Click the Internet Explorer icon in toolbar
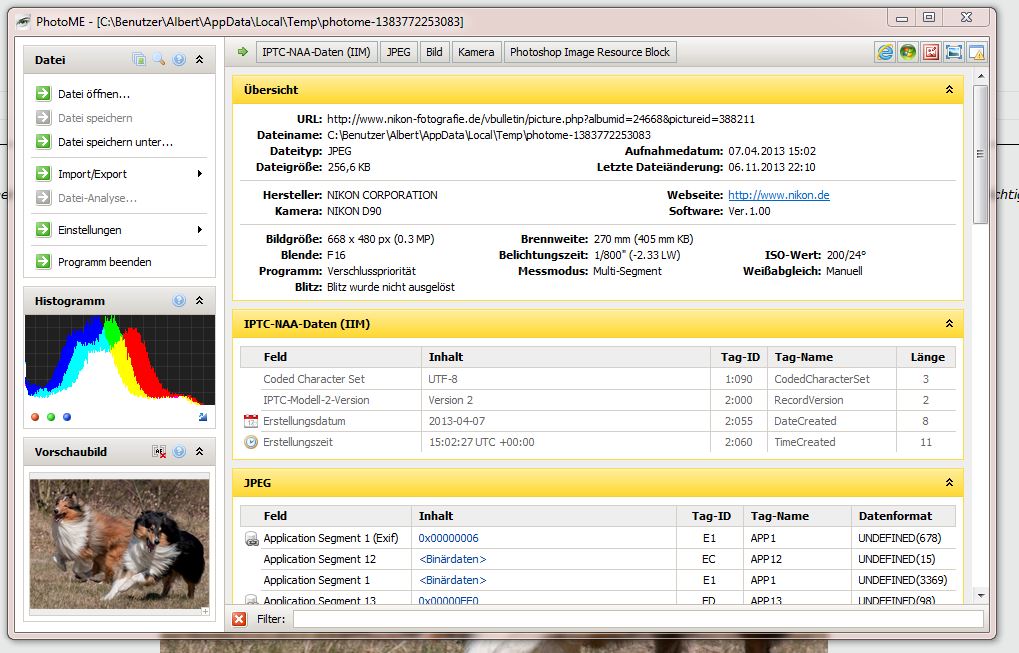The width and height of the screenshot is (1019, 653). (x=885, y=52)
